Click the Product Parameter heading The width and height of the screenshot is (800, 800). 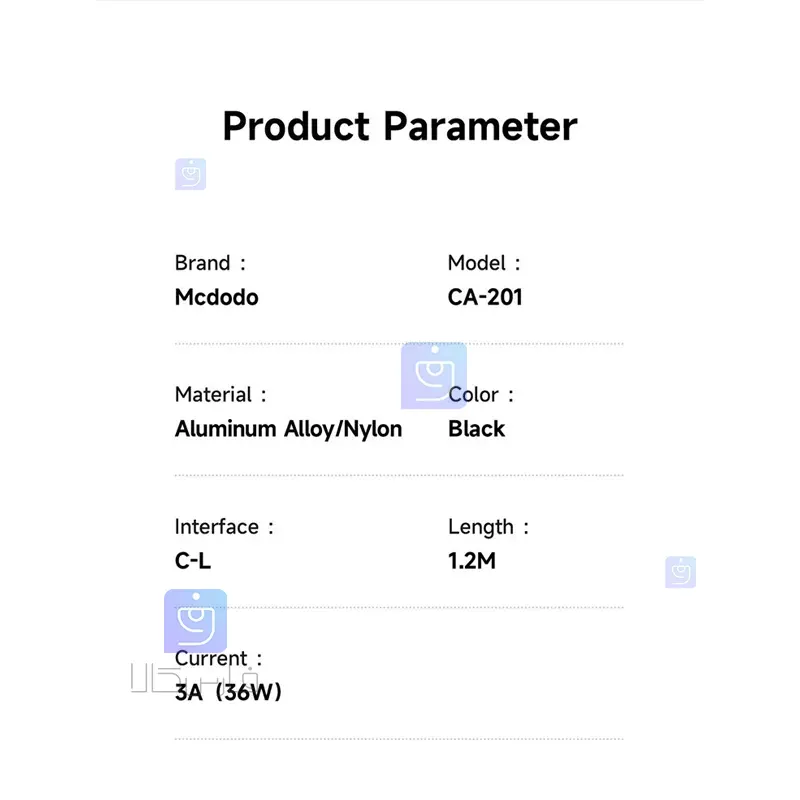(x=400, y=127)
